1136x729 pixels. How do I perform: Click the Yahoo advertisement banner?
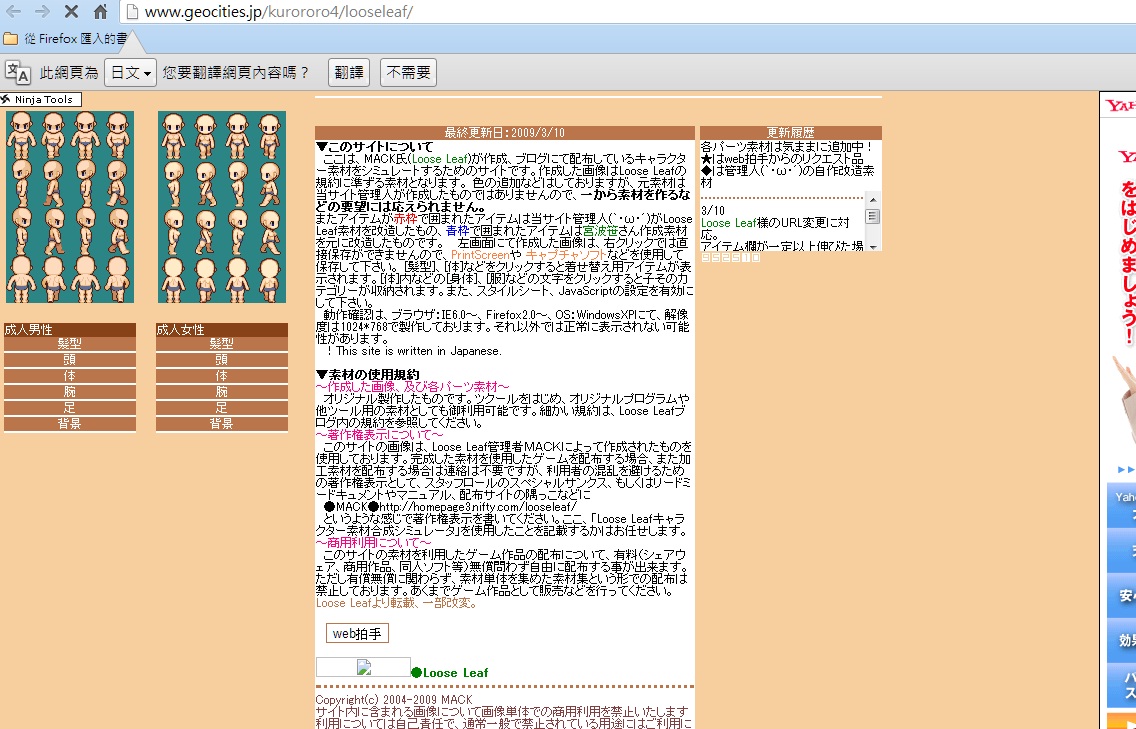(1118, 410)
